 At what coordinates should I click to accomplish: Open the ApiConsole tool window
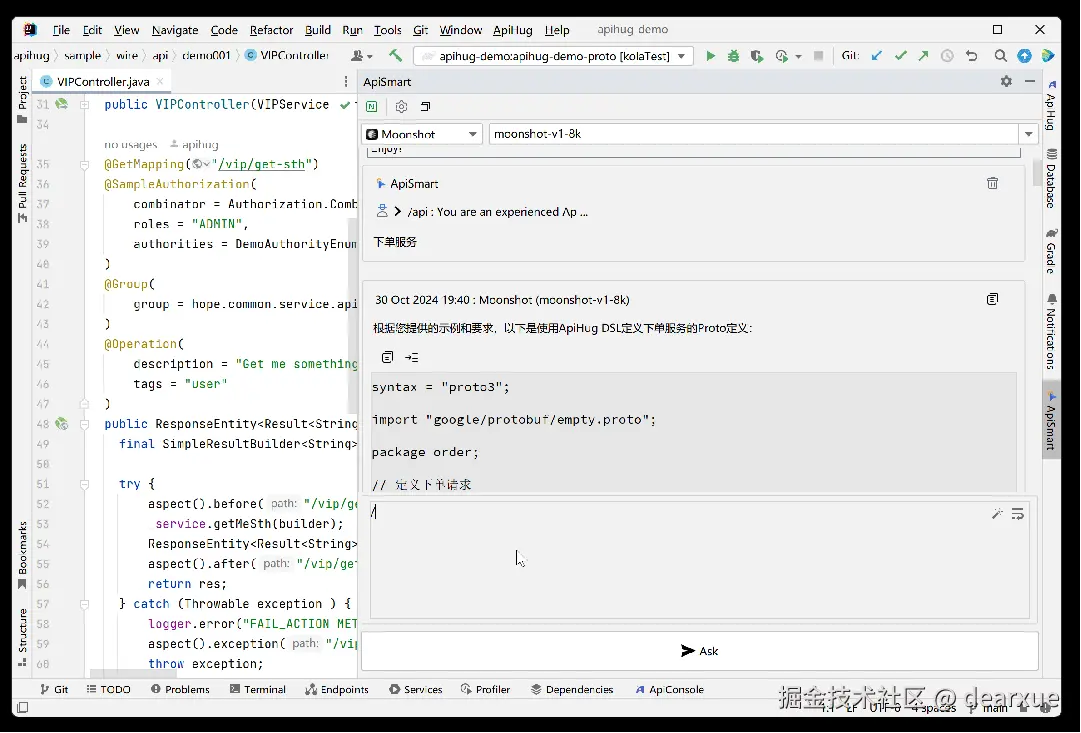coord(669,690)
